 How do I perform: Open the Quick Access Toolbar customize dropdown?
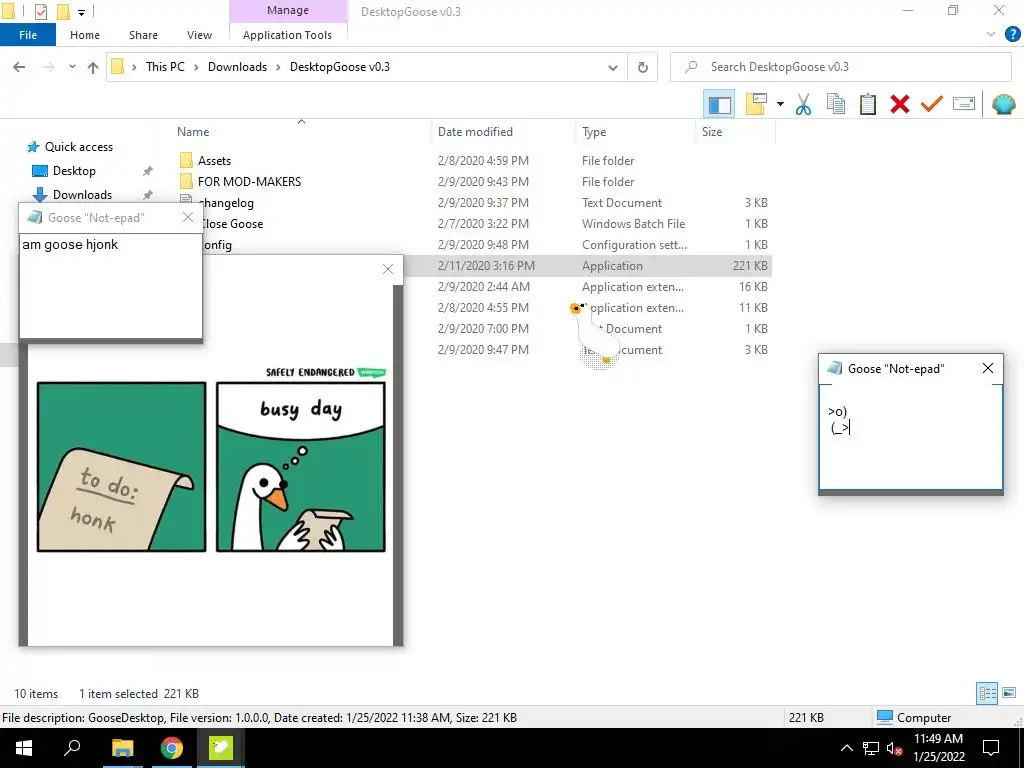(81, 12)
